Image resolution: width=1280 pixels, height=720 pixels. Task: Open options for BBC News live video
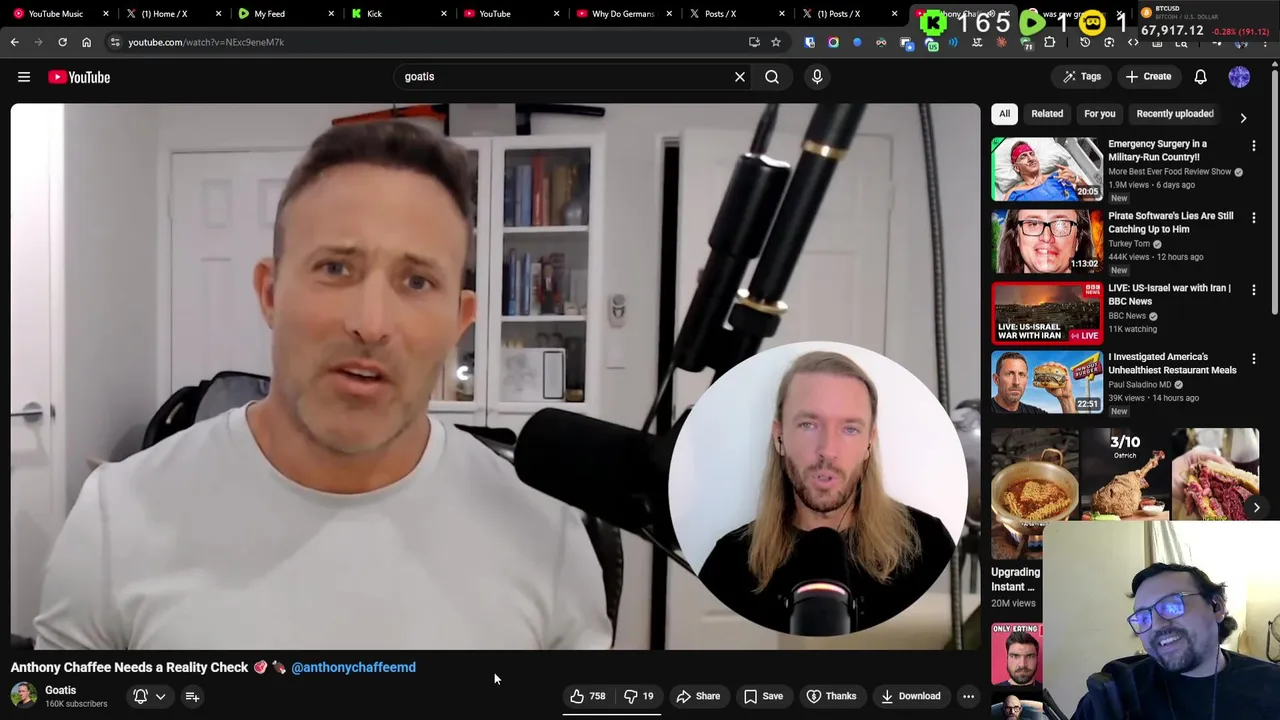coord(1254,290)
